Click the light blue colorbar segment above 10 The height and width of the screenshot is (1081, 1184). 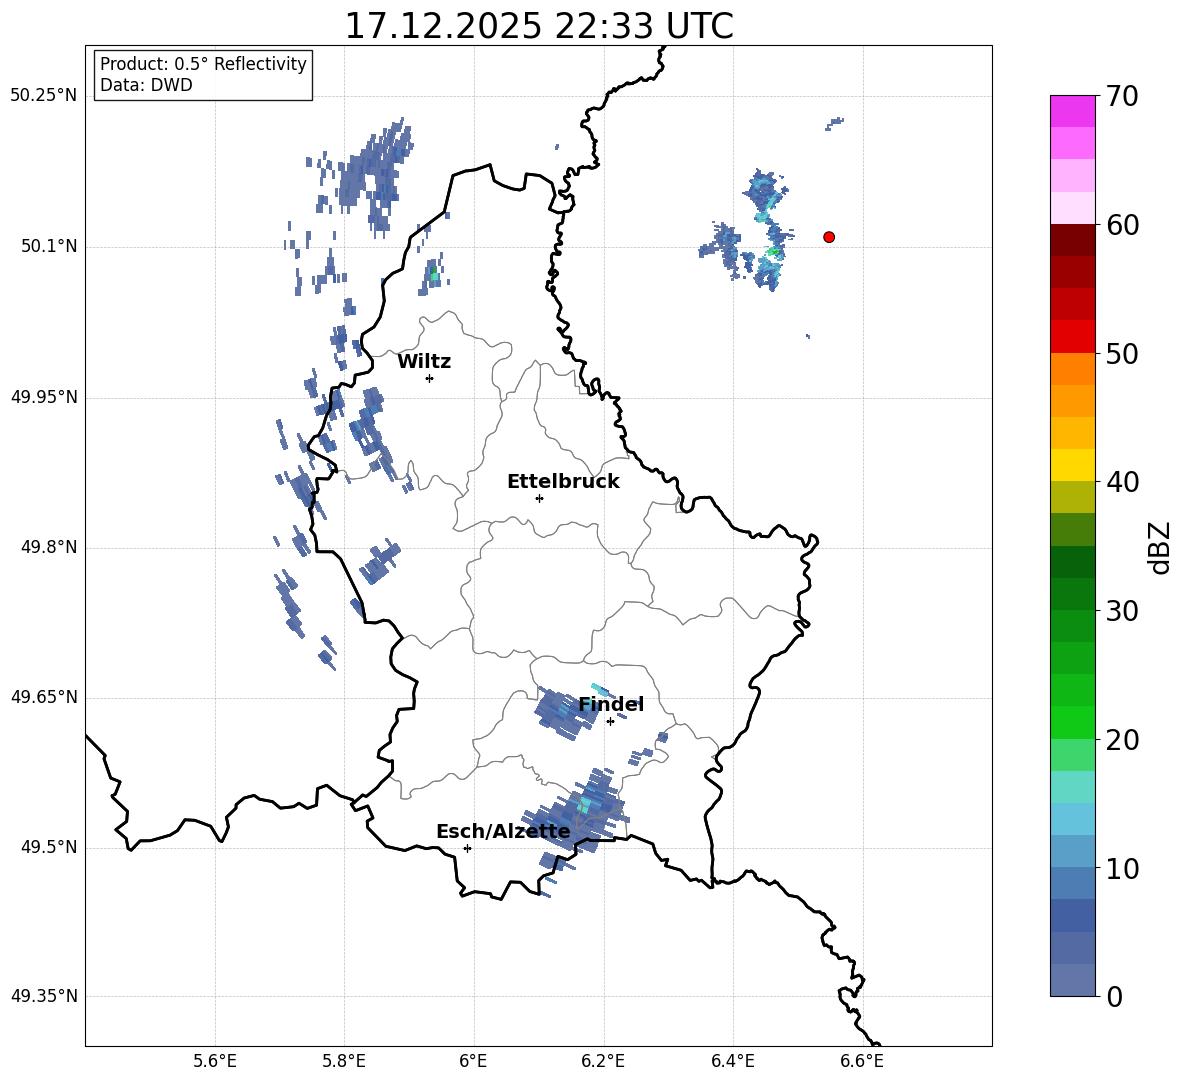coord(1073,819)
